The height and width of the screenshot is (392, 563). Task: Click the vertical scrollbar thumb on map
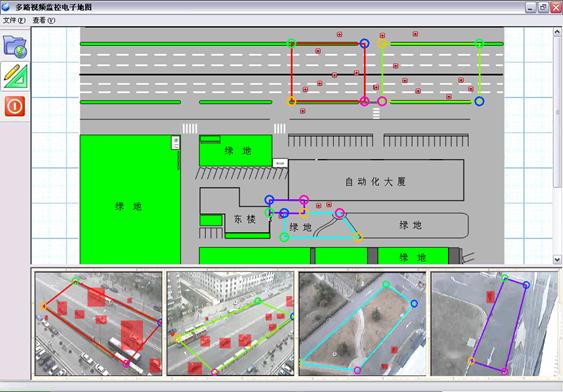click(557, 112)
